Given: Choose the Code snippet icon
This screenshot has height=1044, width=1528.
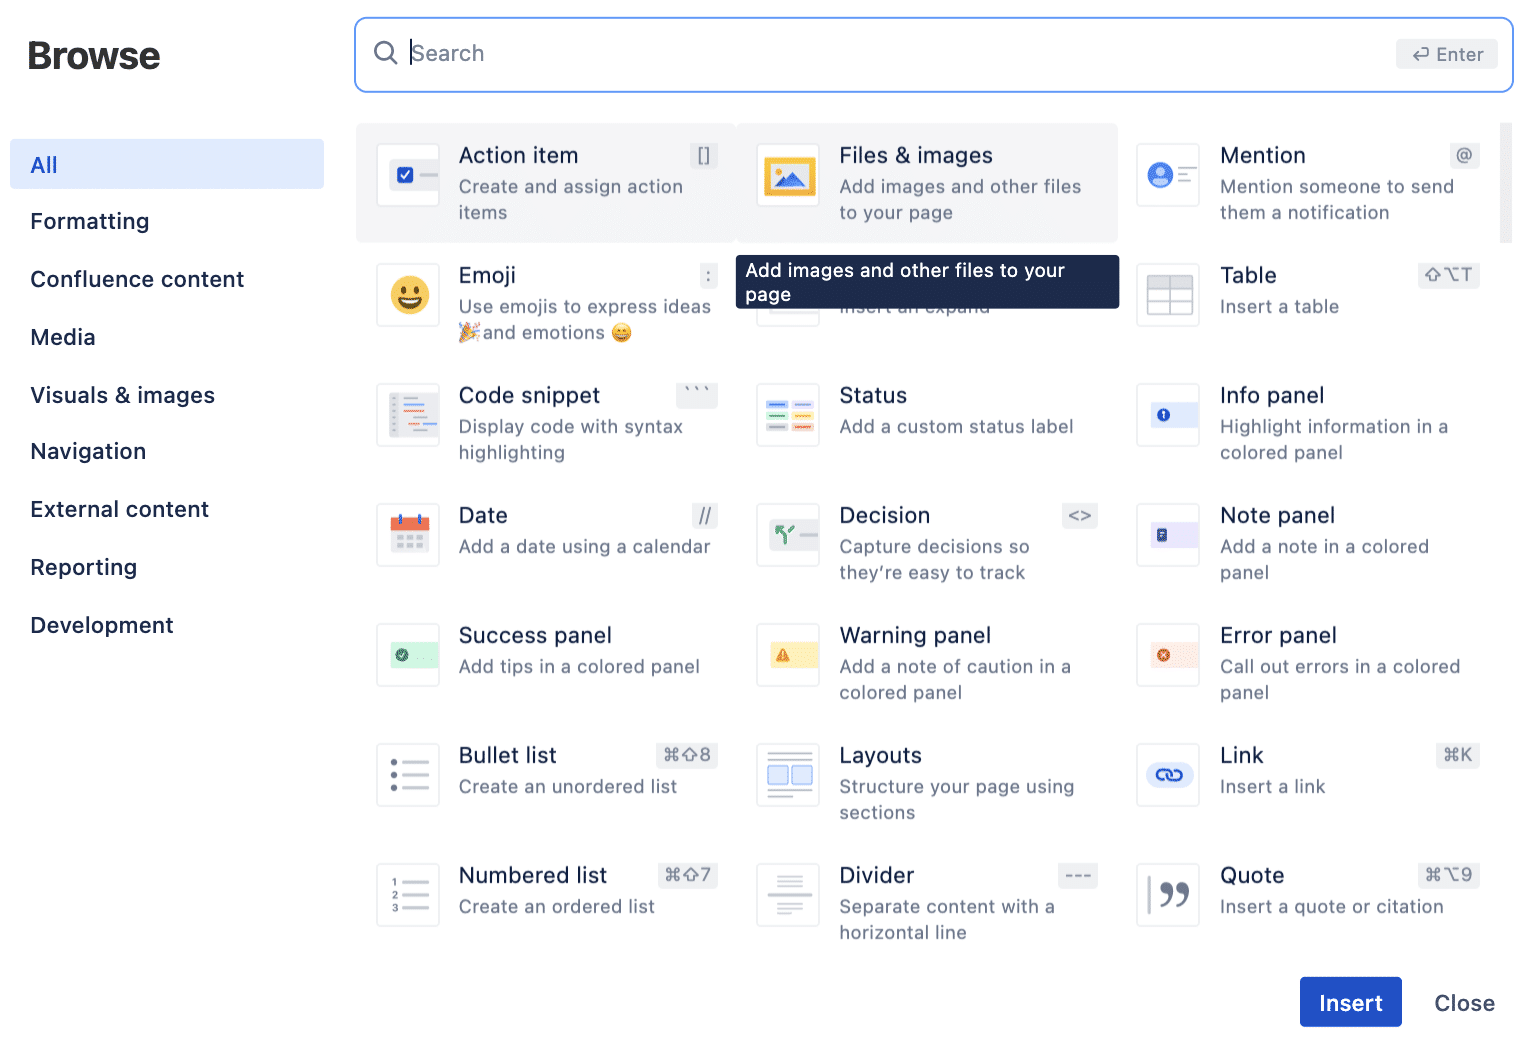Looking at the screenshot, I should [408, 415].
